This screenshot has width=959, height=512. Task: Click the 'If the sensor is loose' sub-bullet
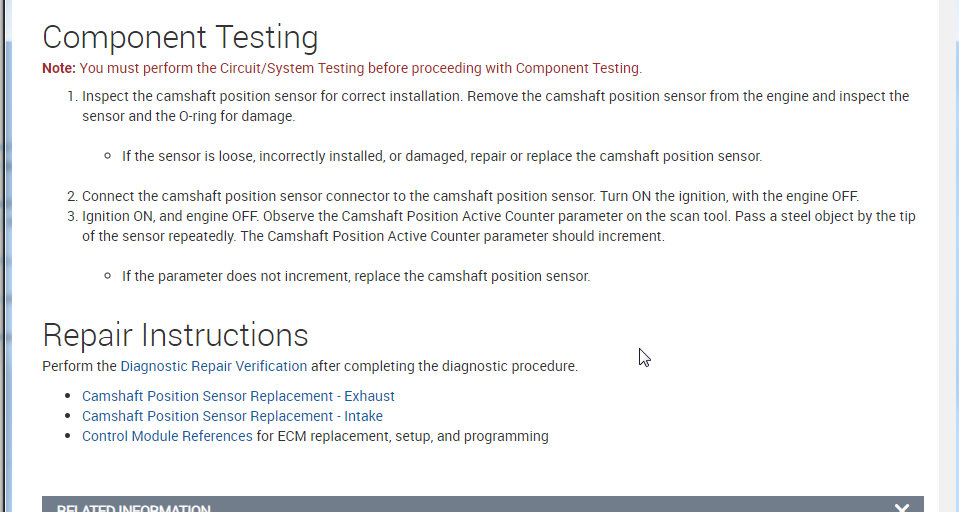pyautogui.click(x=442, y=156)
